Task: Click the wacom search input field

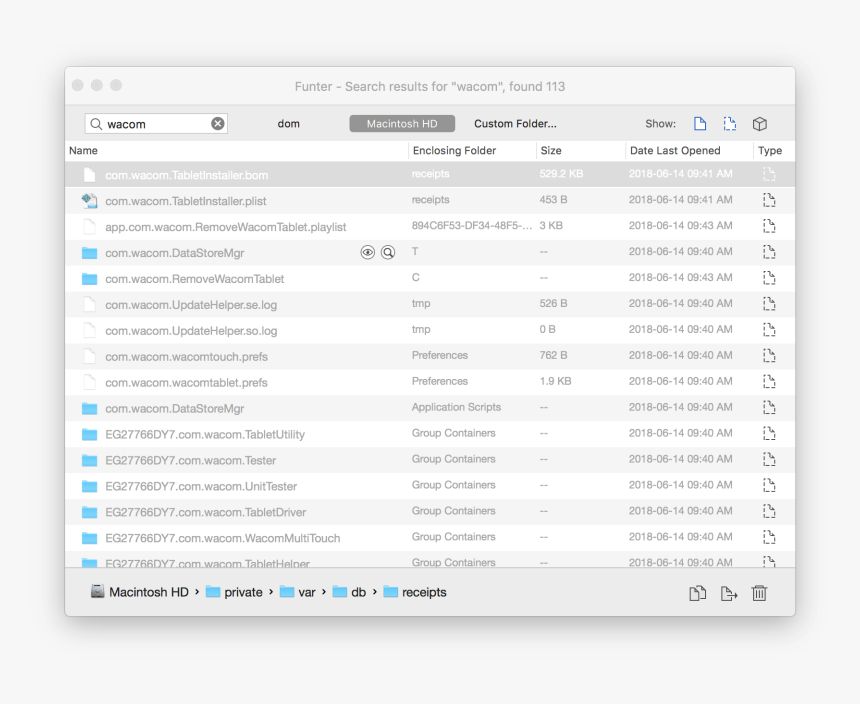Action: coord(156,123)
